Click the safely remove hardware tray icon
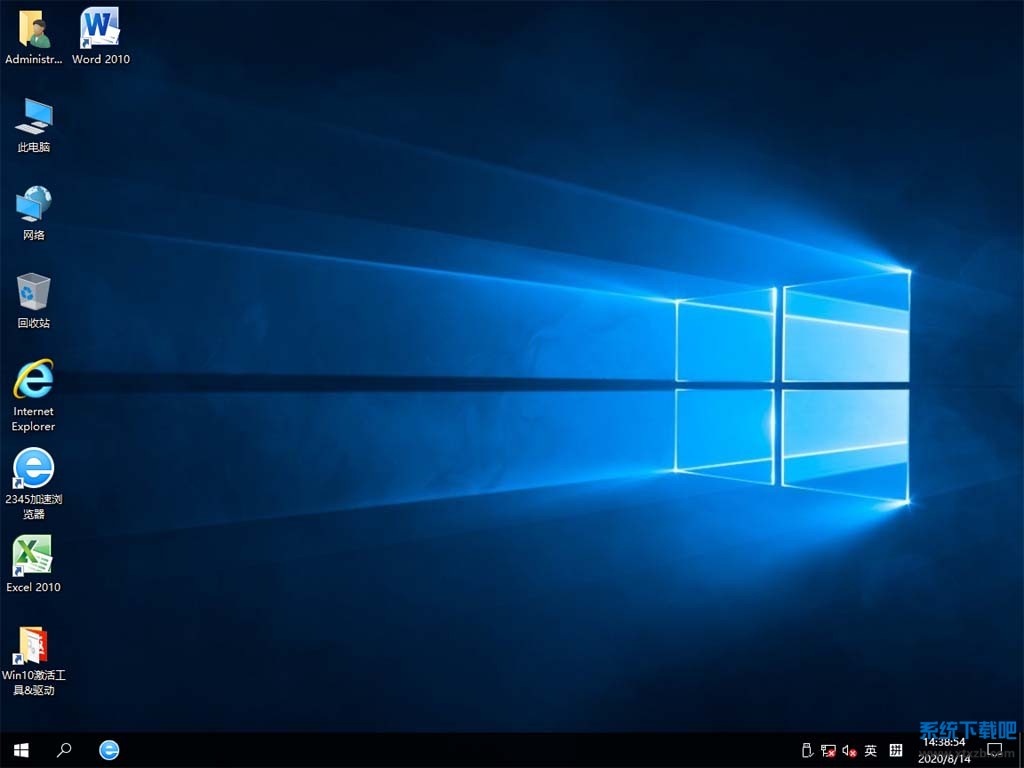The image size is (1024, 768). click(x=808, y=750)
